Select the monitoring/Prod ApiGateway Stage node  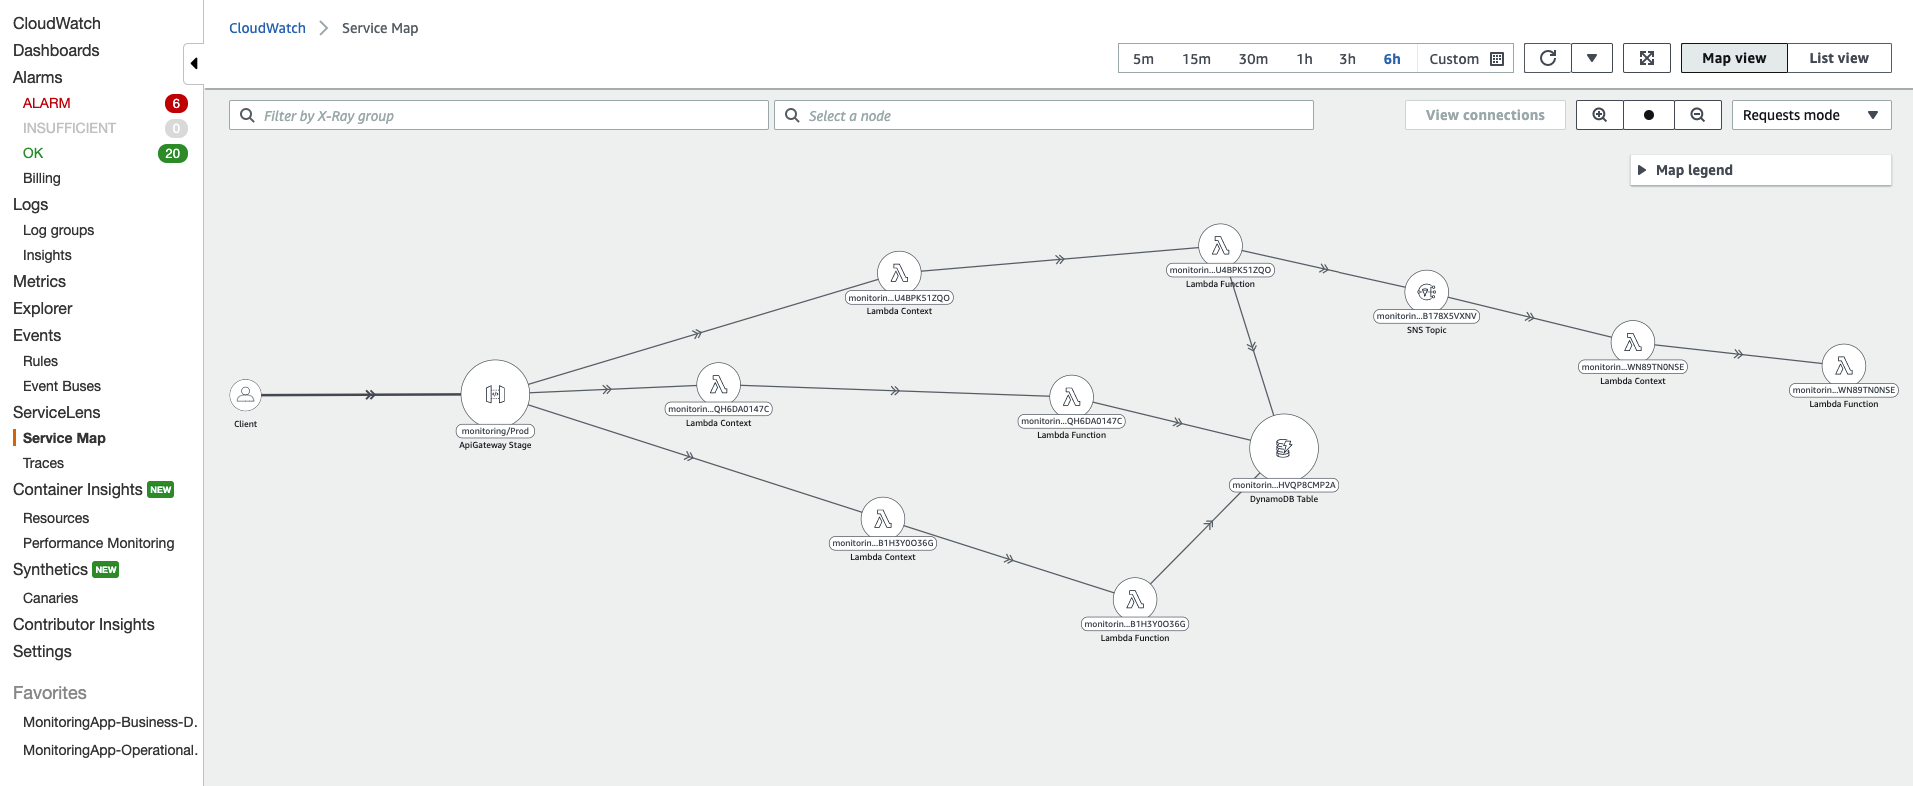(495, 394)
